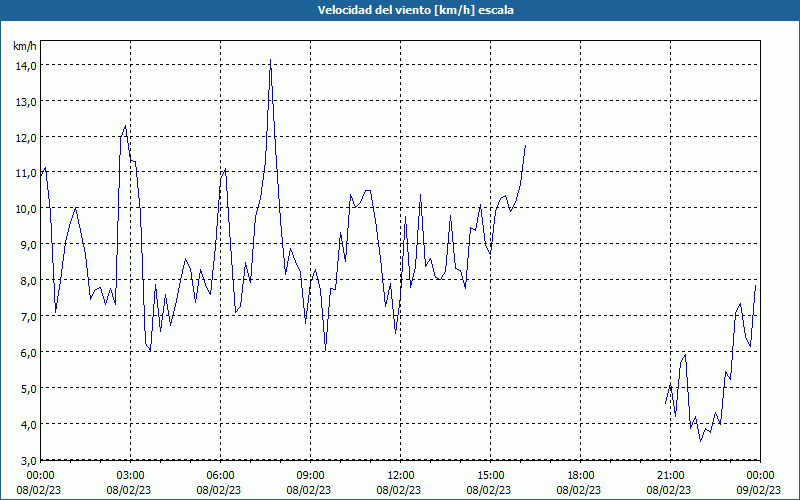Click the 12:00 time label on the x-axis
Viewport: 800px width, 500px height.
(x=401, y=476)
